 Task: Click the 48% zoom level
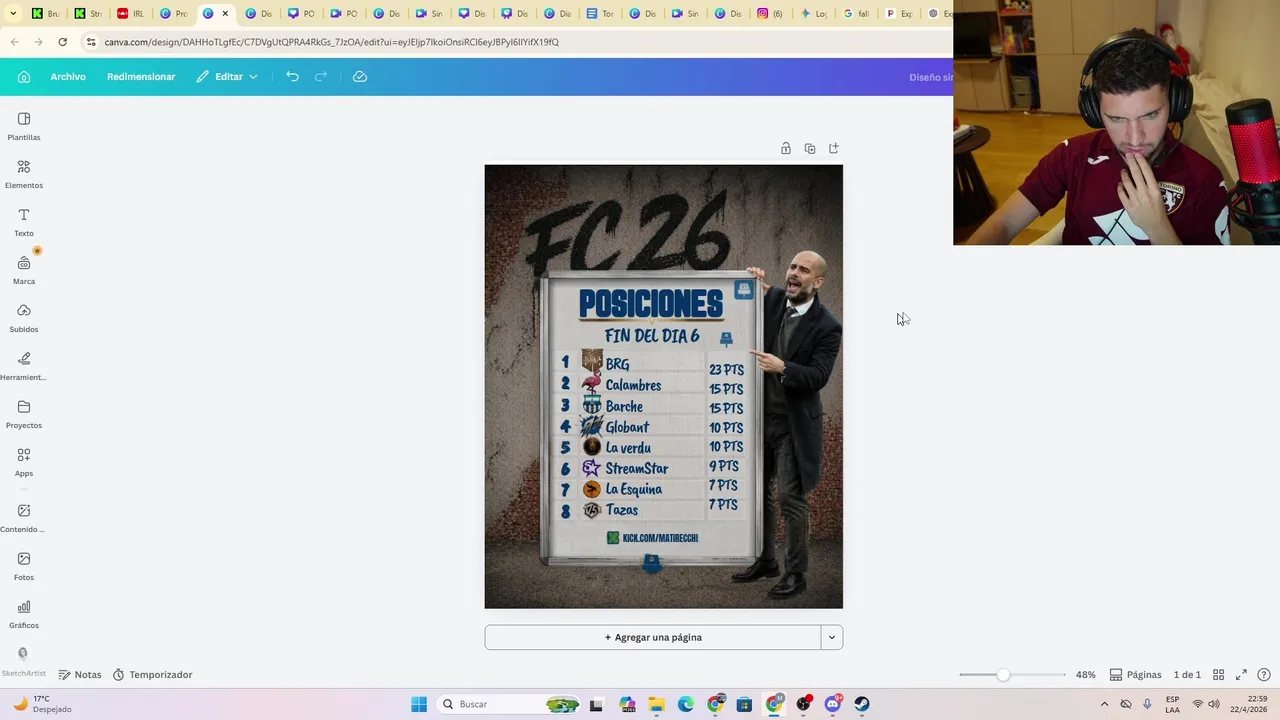(x=1086, y=675)
